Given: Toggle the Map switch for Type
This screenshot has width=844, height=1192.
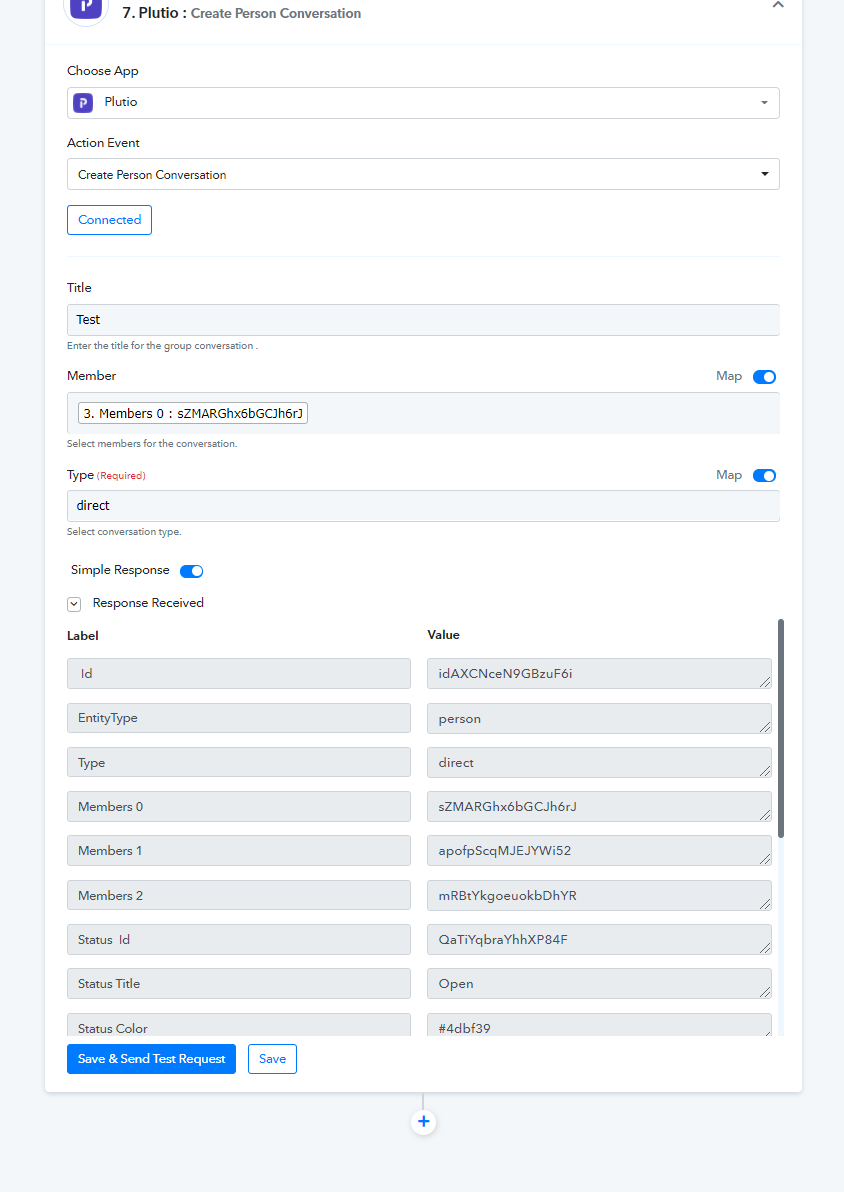Looking at the screenshot, I should (x=764, y=476).
